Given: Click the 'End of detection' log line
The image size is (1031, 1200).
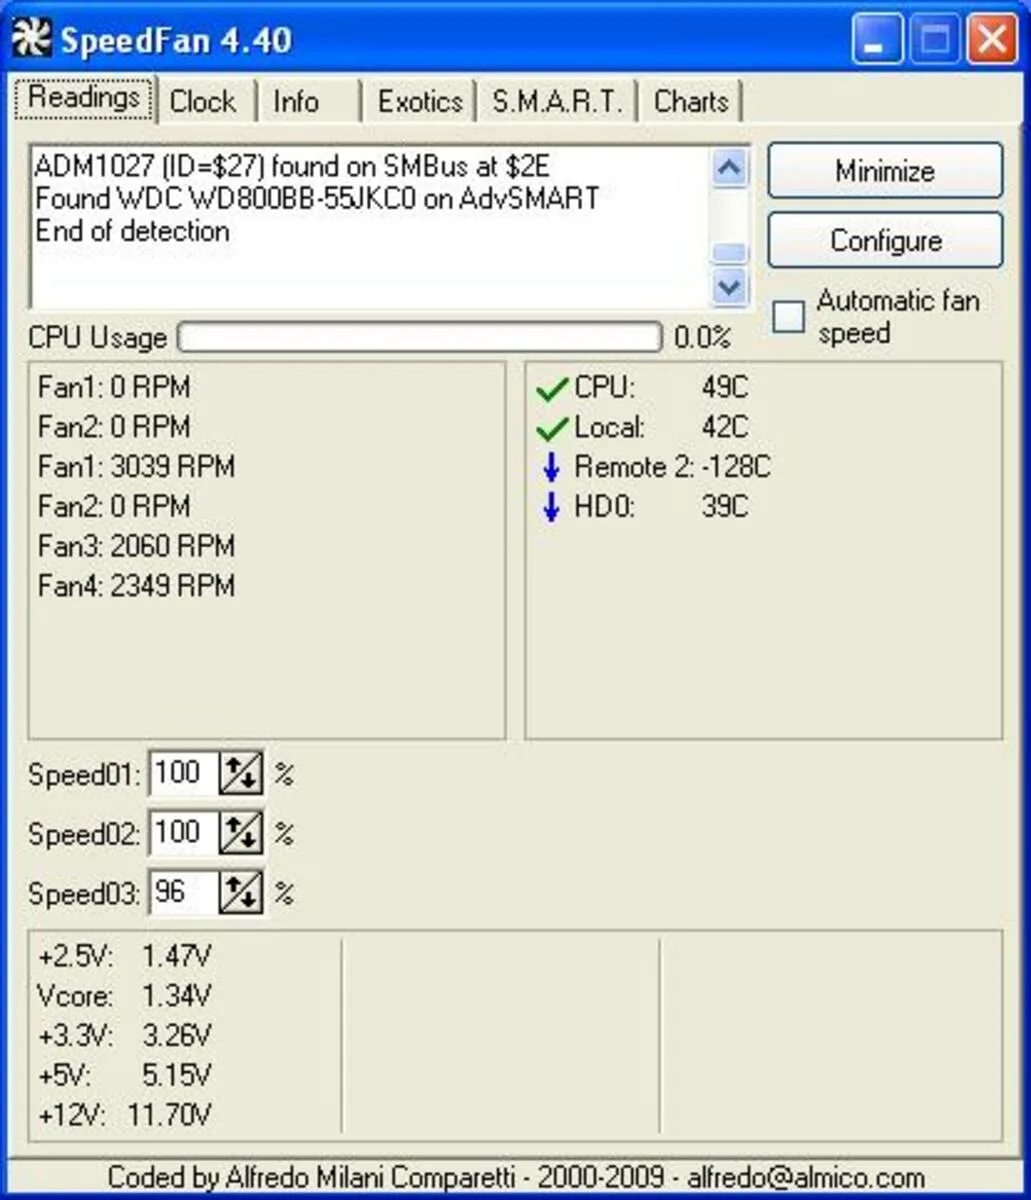Looking at the screenshot, I should (132, 231).
